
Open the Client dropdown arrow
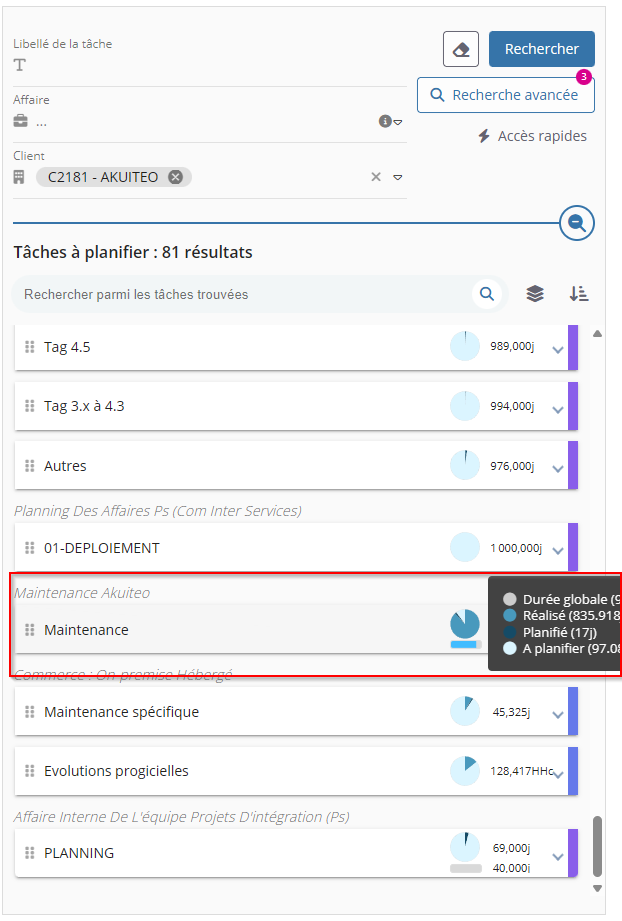[x=398, y=177]
